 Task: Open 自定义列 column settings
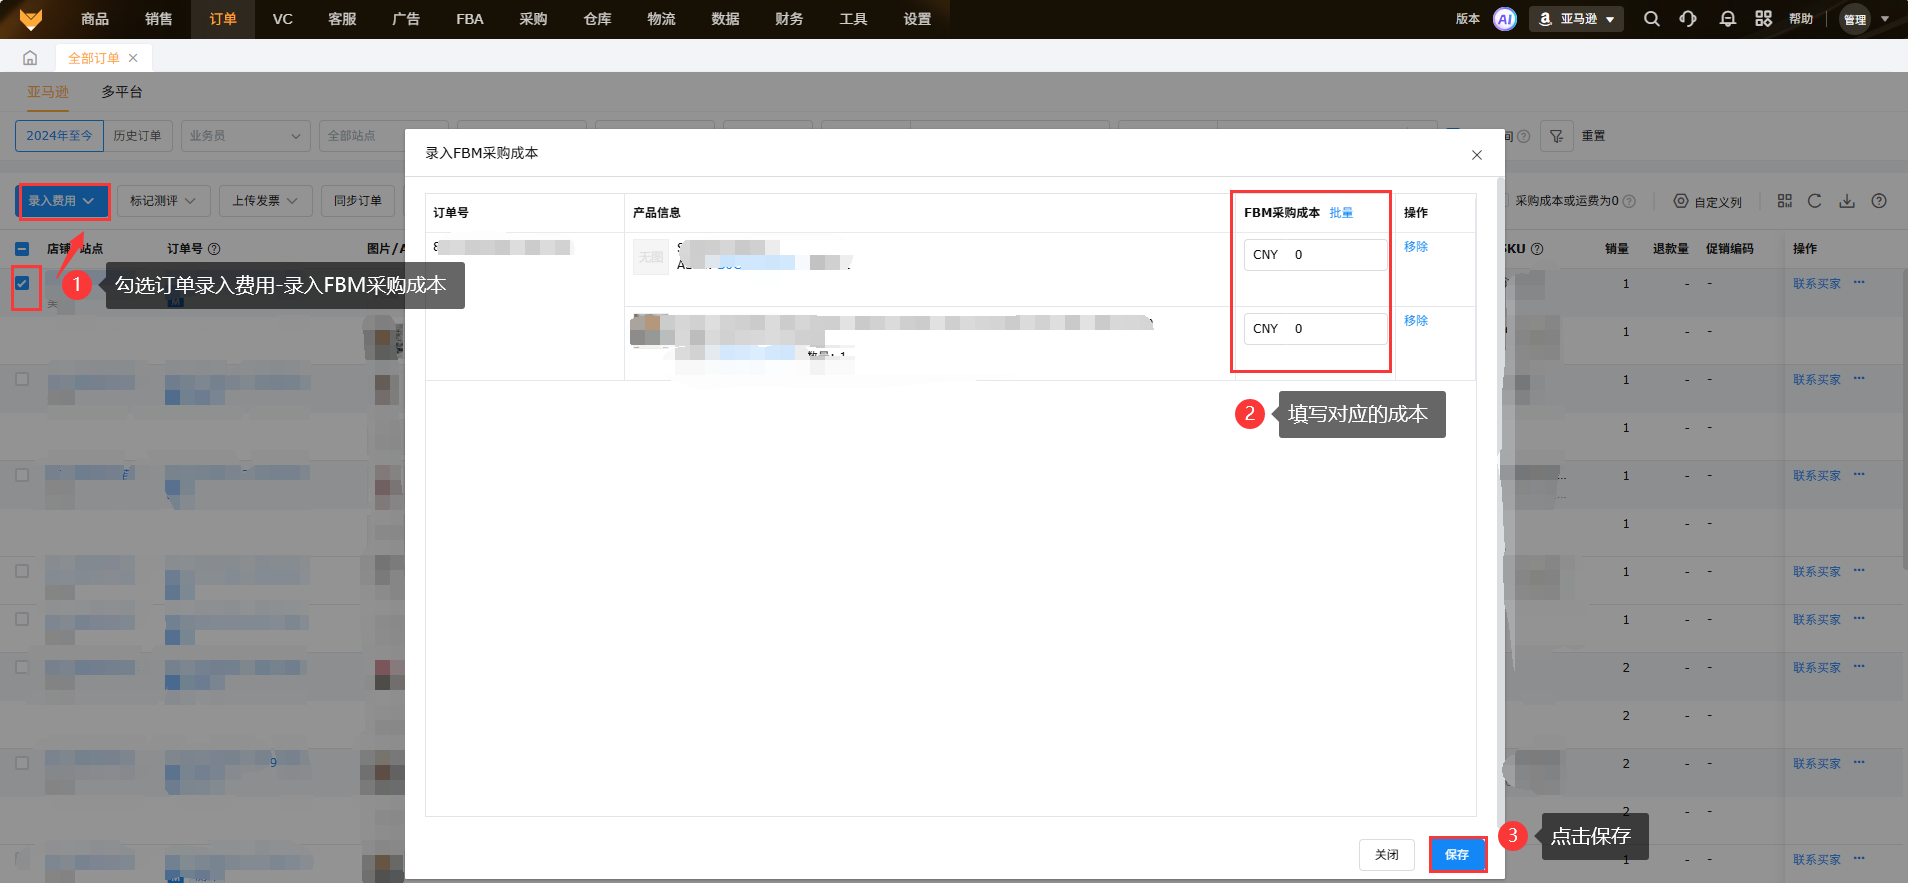pos(1708,201)
